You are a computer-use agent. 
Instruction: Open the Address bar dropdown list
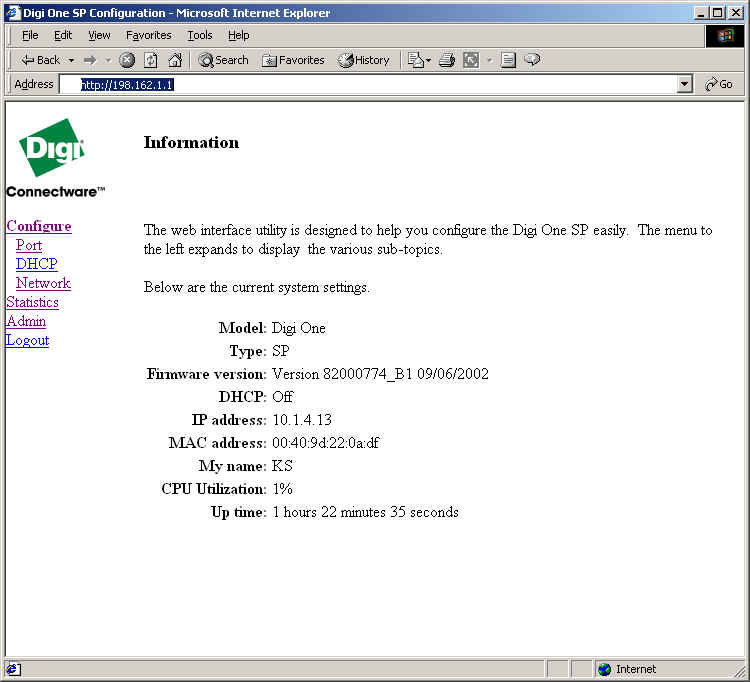coord(685,85)
